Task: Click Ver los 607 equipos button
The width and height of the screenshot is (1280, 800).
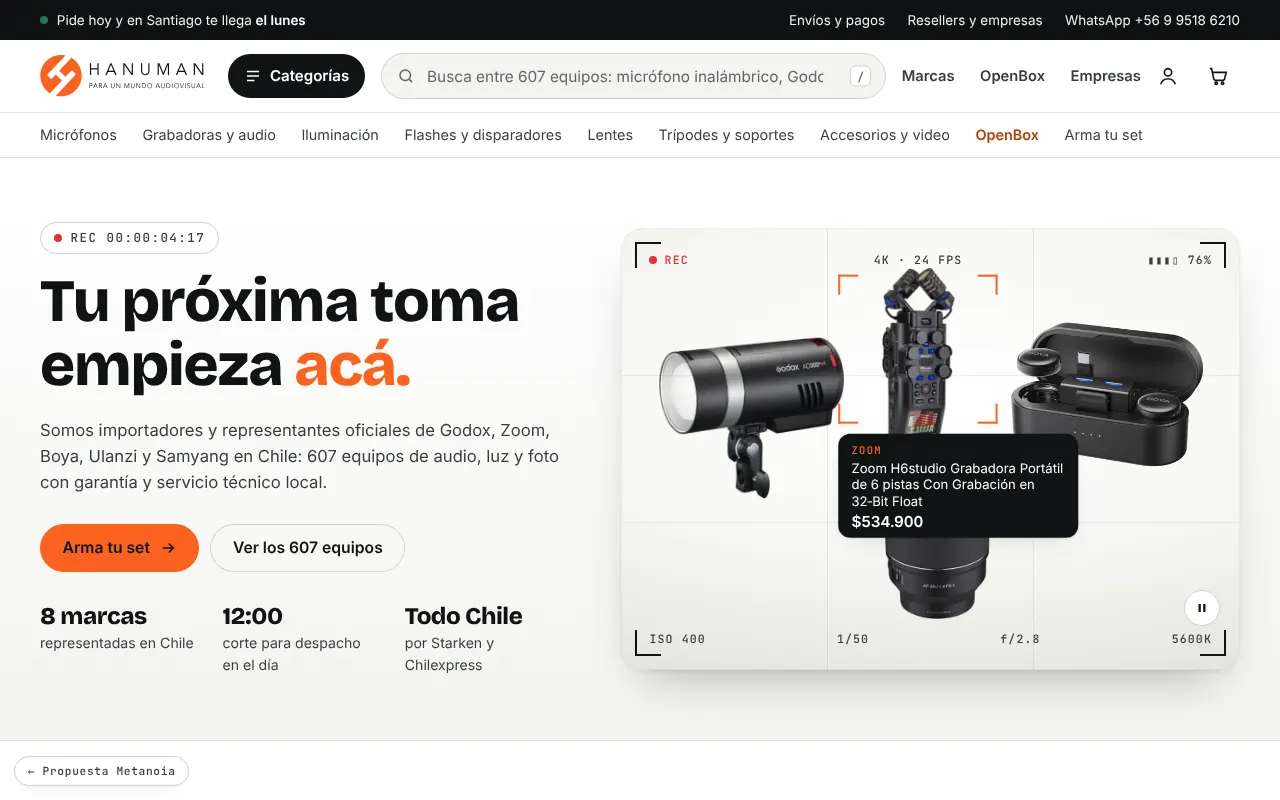Action: click(308, 548)
